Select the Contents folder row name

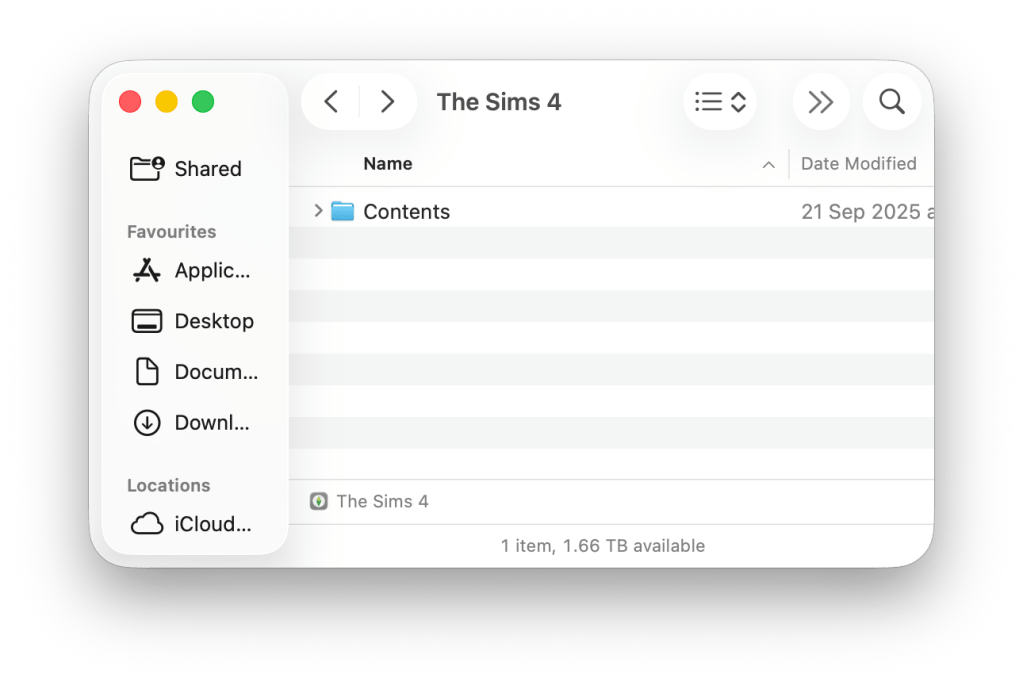pyautogui.click(x=406, y=212)
